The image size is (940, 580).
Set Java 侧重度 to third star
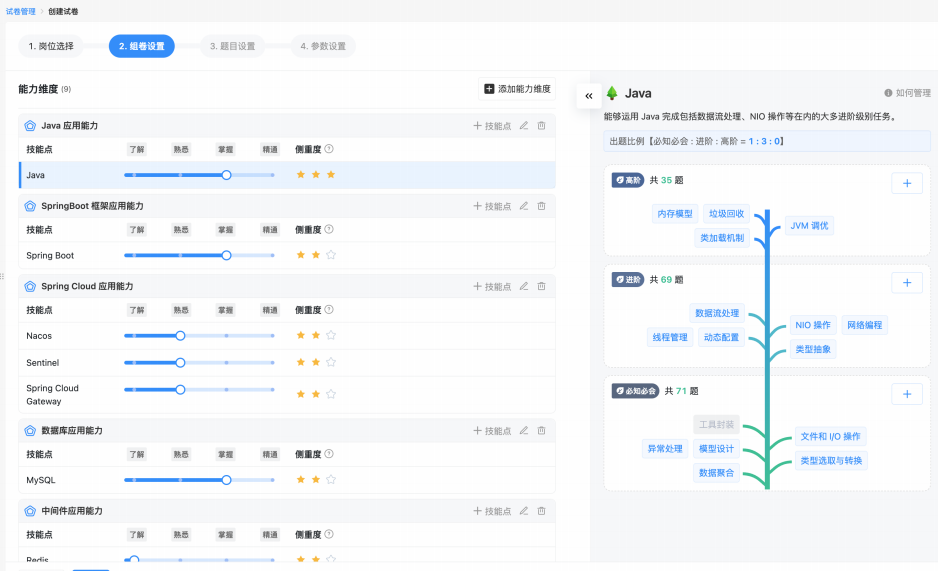pos(331,175)
